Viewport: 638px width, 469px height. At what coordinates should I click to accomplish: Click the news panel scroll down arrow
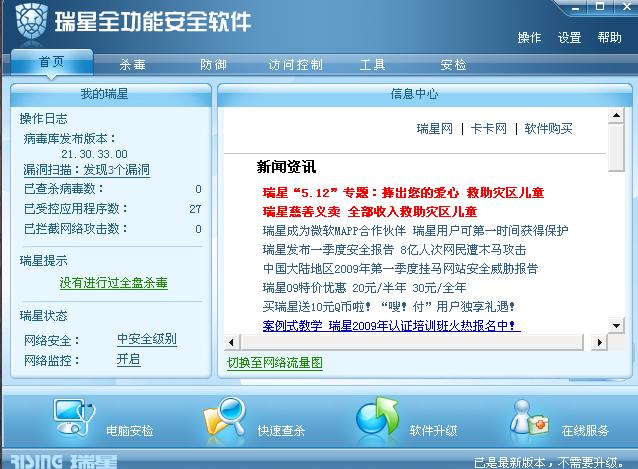(x=616, y=326)
